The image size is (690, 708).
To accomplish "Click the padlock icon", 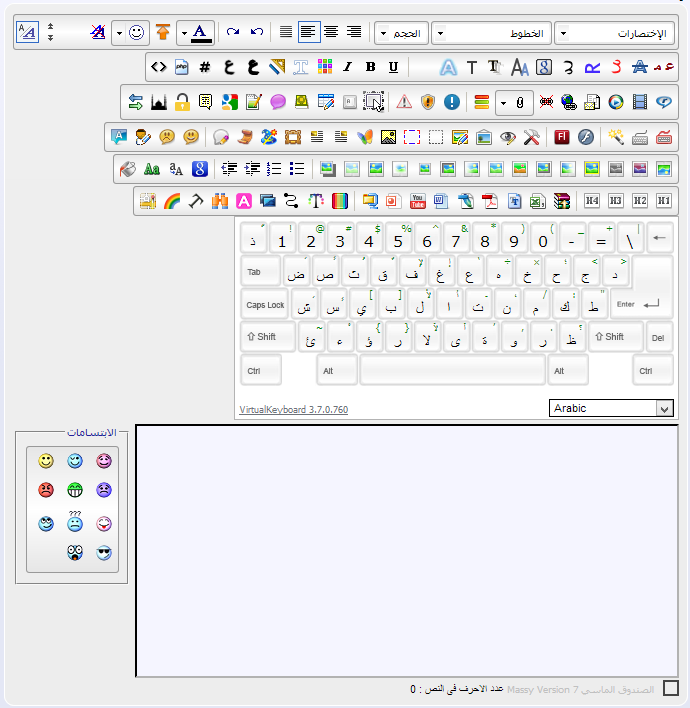I will point(182,102).
